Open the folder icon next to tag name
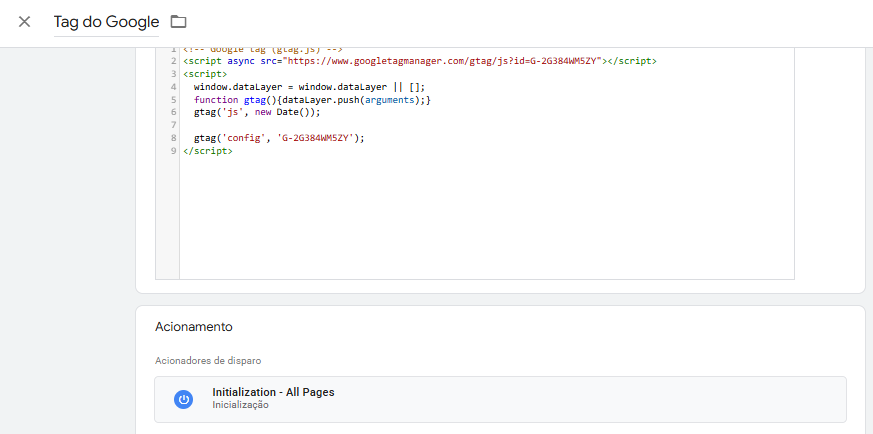873x434 pixels. tap(178, 22)
